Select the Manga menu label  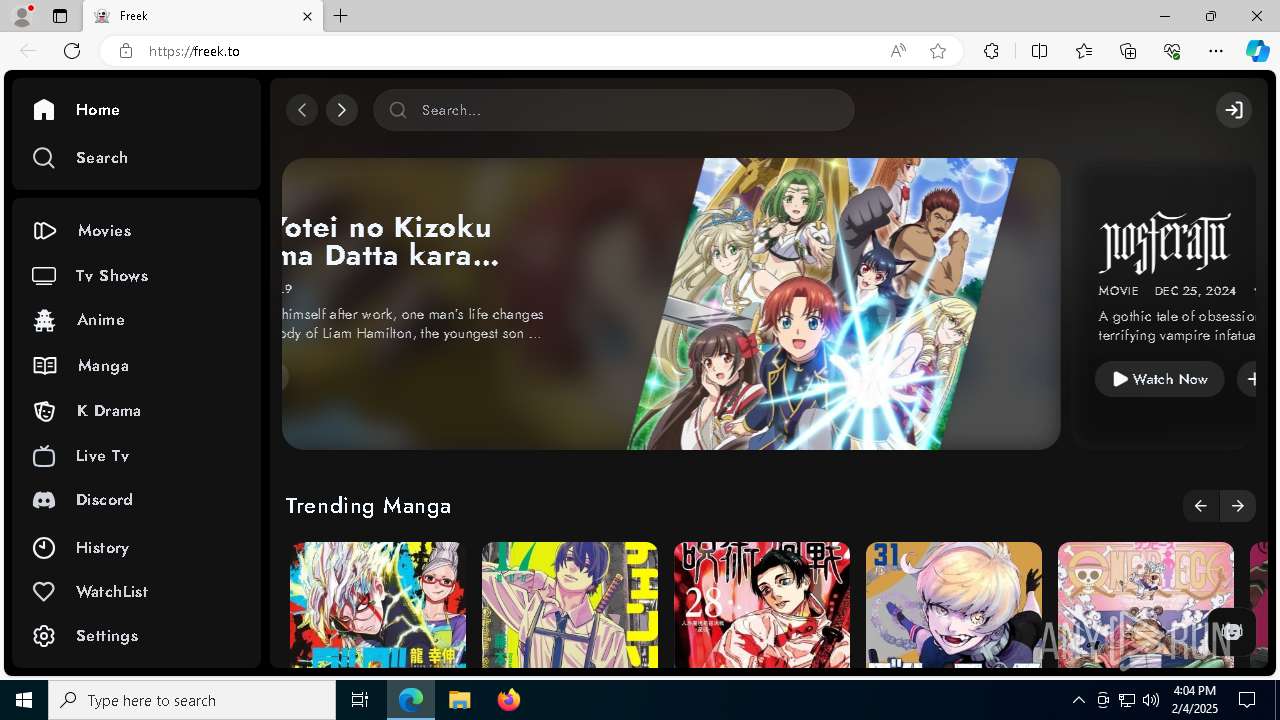point(103,366)
